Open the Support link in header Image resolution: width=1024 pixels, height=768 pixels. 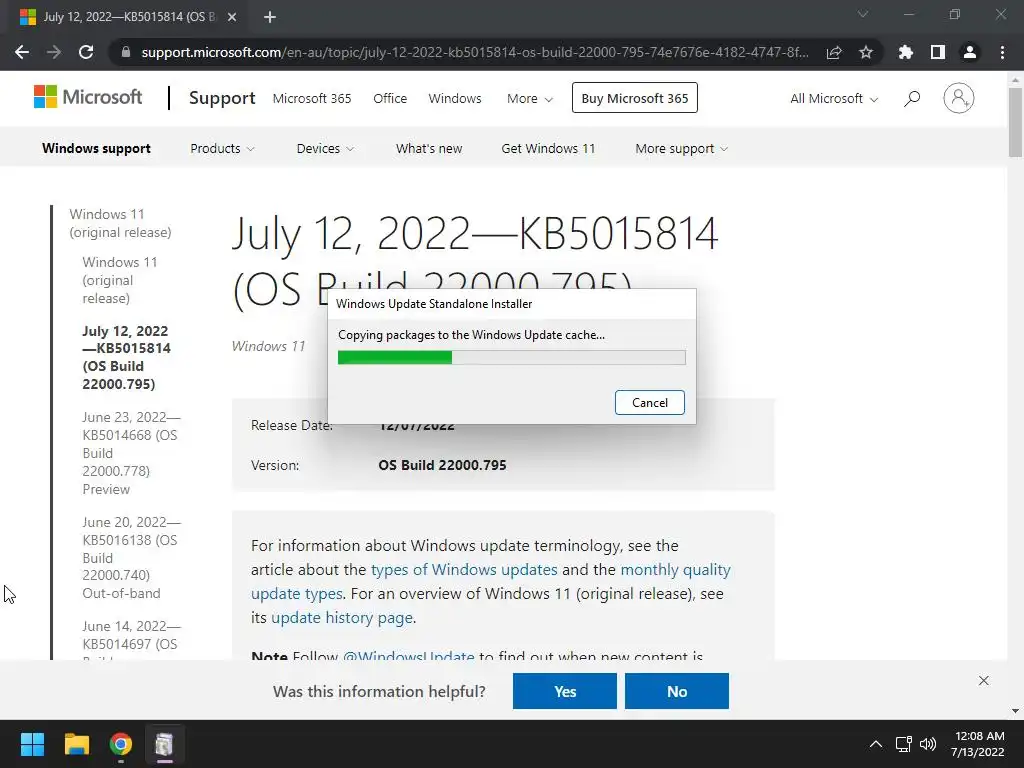(222, 98)
